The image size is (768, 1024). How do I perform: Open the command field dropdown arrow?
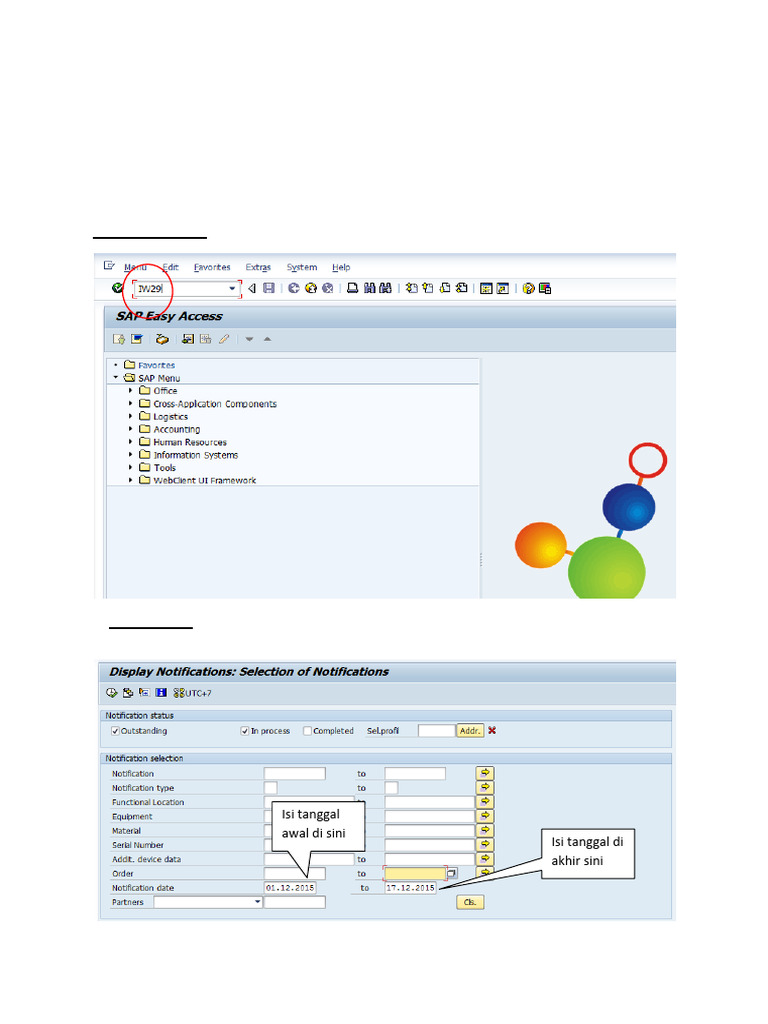(232, 288)
